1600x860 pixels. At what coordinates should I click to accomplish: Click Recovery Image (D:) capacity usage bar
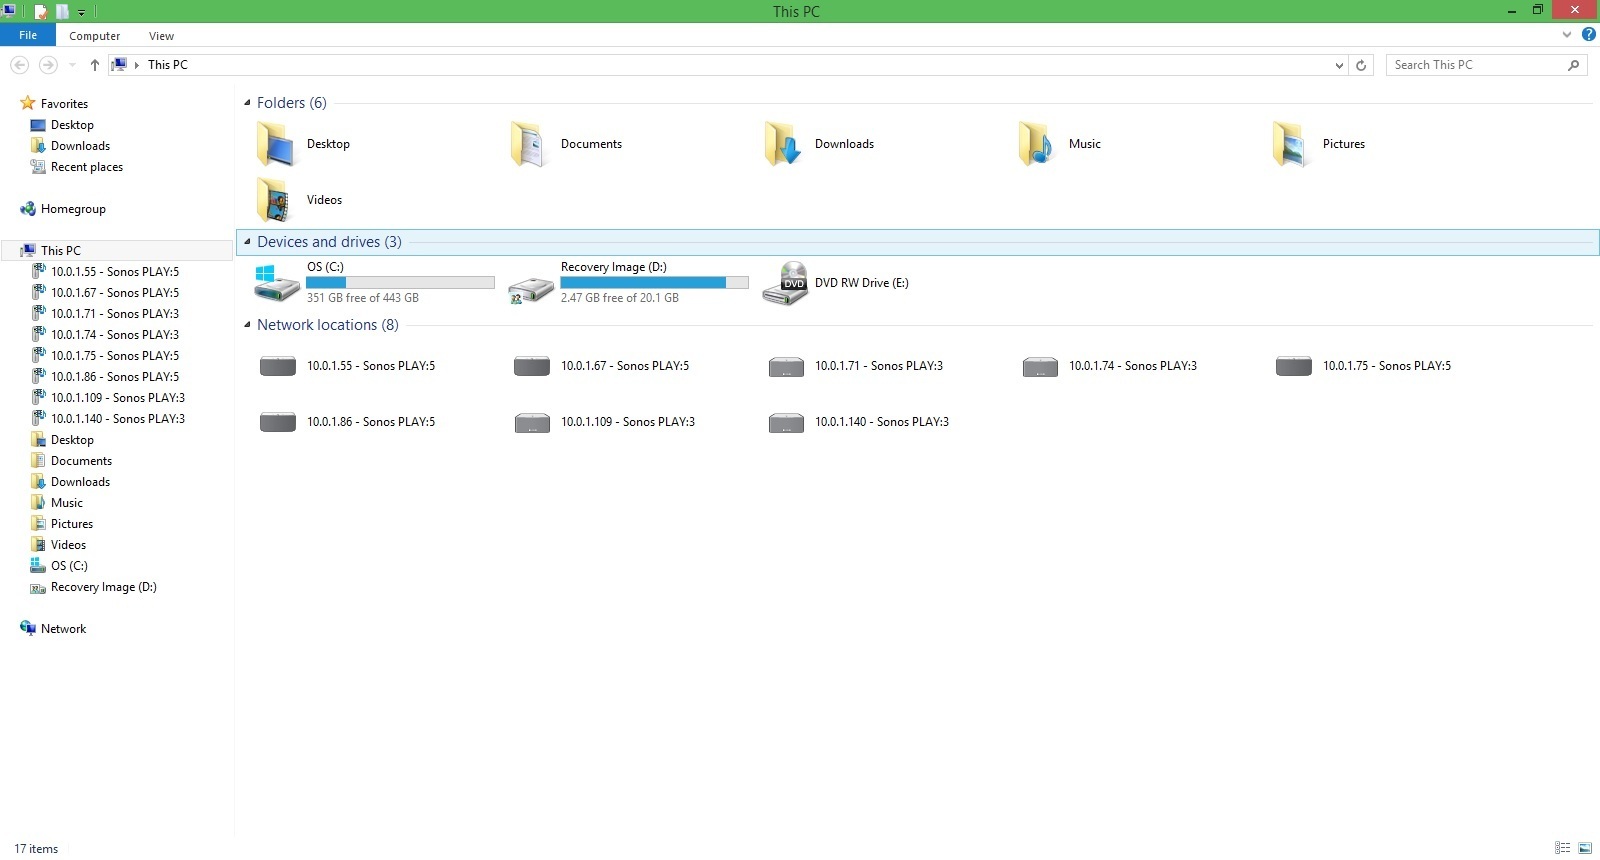(654, 283)
